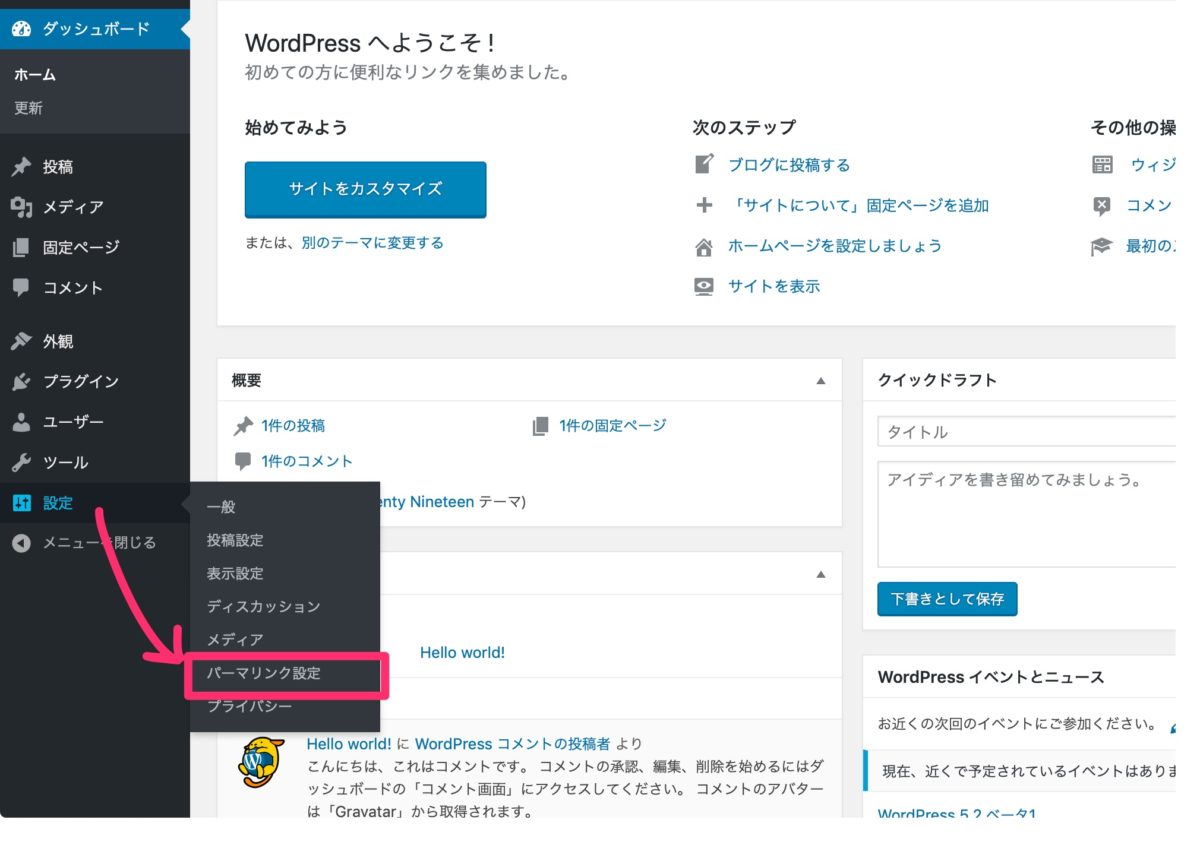This screenshot has height=842, width=1200.
Task: Click the sliders icon beside 設定
Action: [22, 503]
